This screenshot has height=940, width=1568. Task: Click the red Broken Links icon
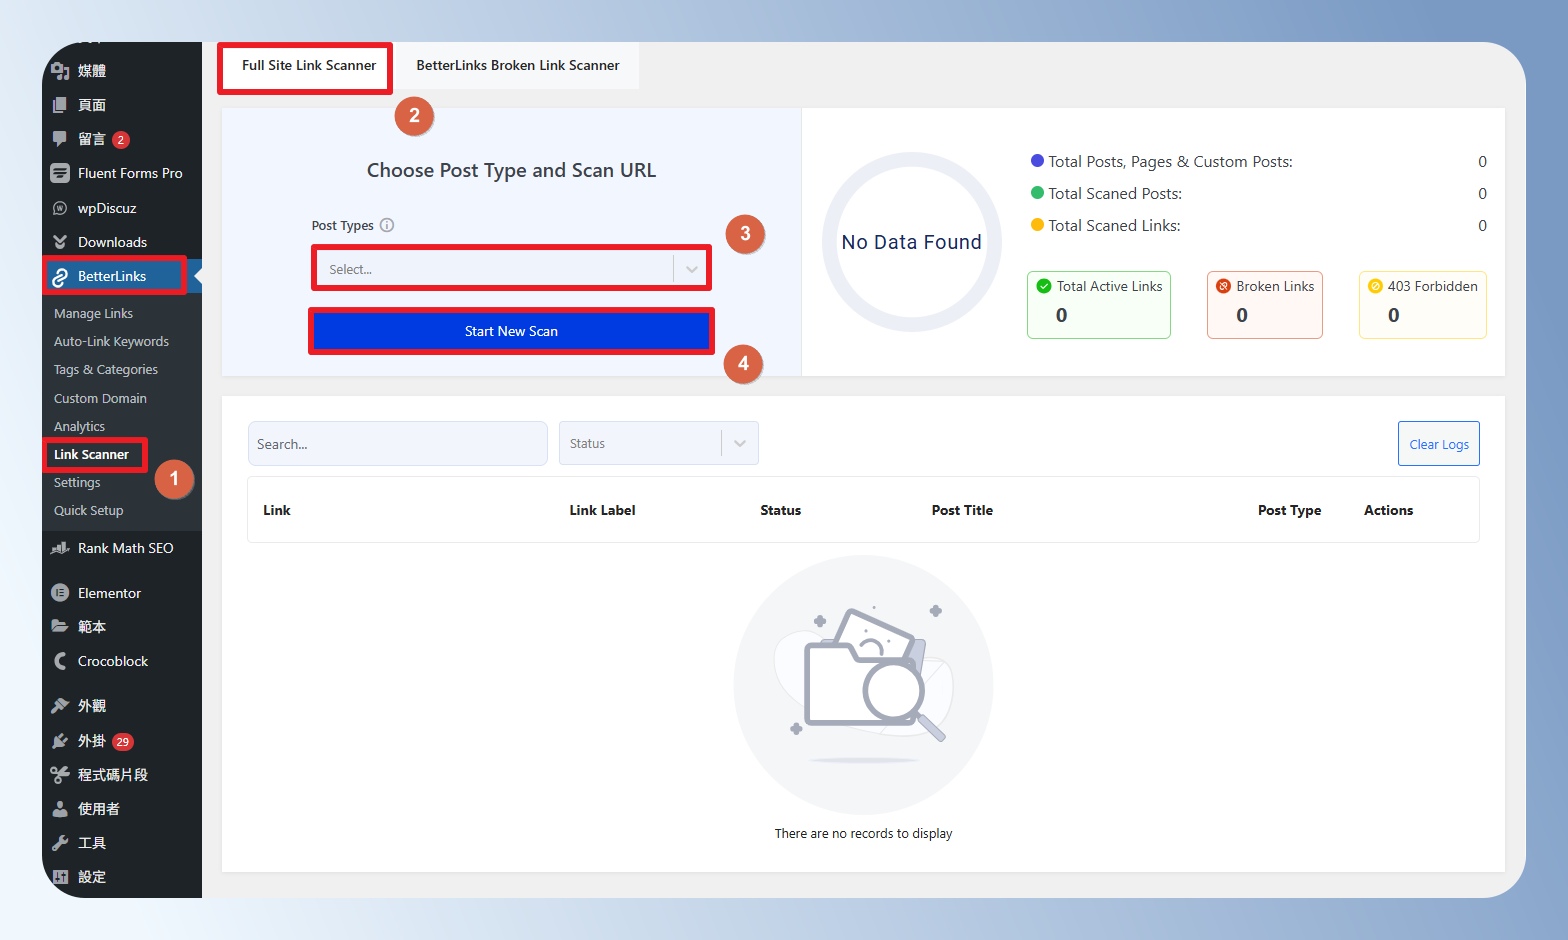click(1223, 286)
